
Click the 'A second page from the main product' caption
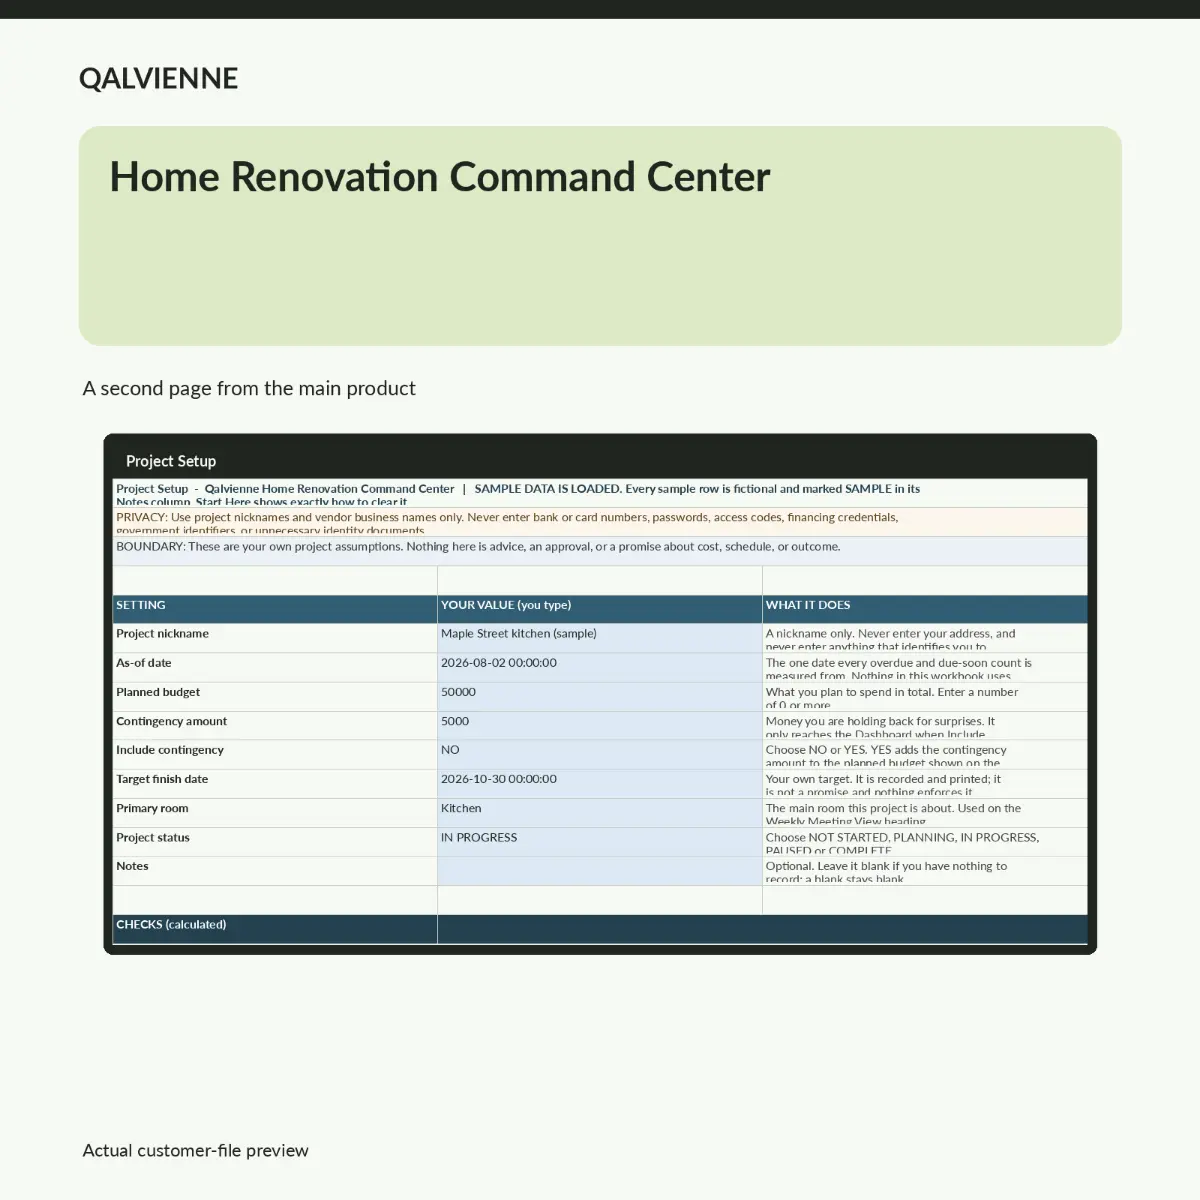[249, 388]
